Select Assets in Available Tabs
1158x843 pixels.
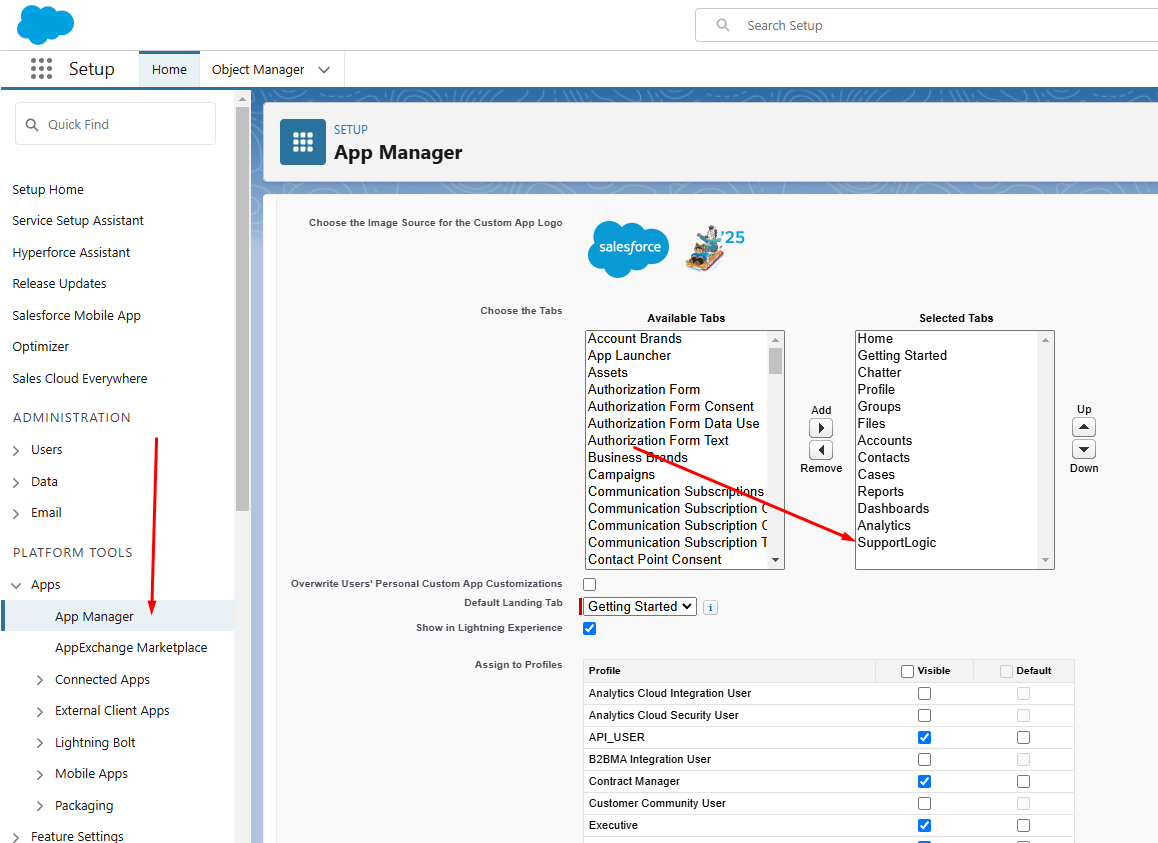click(x=608, y=373)
